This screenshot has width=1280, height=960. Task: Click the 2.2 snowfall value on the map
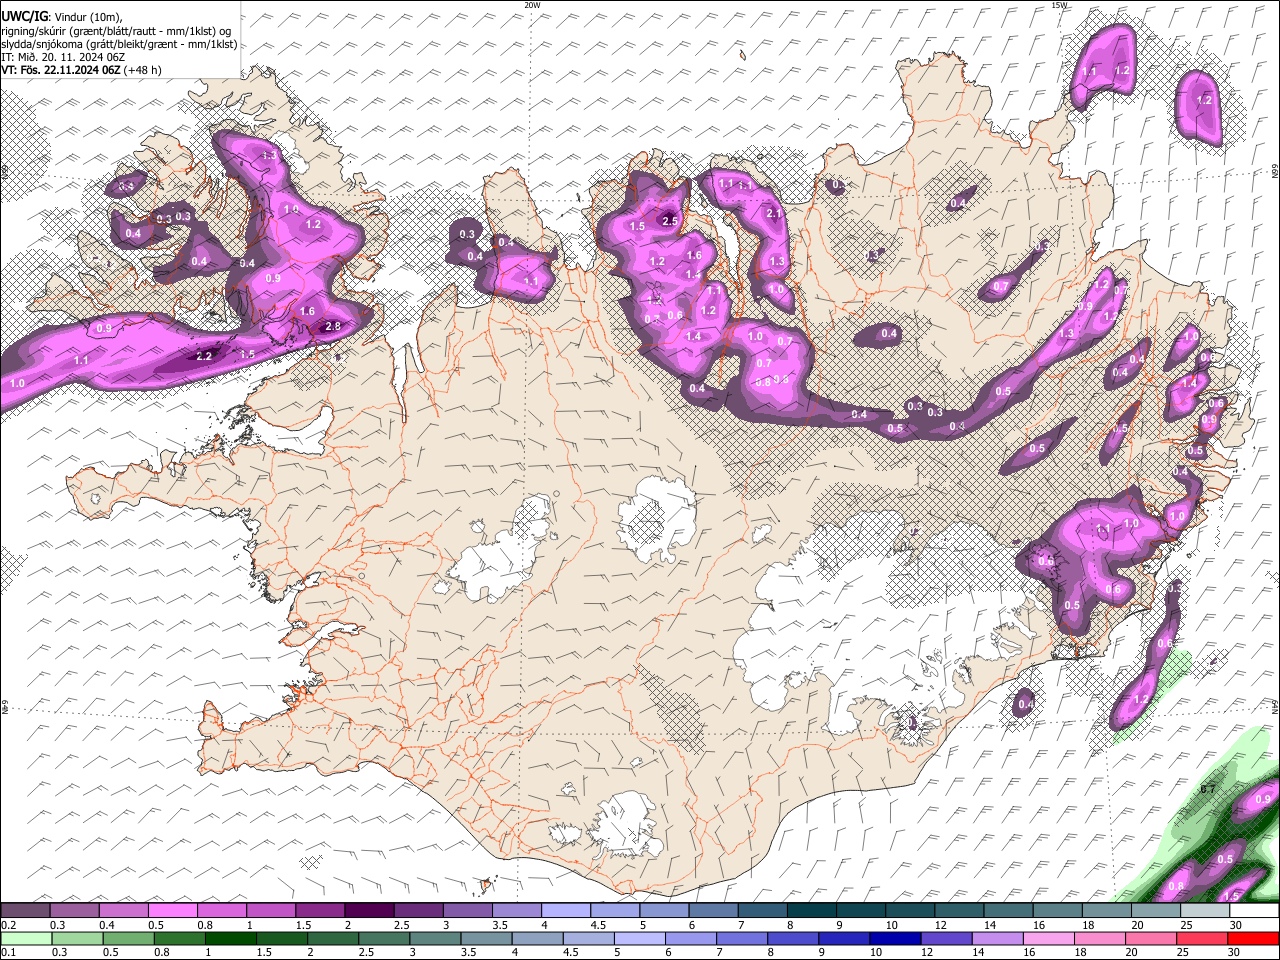pos(204,356)
